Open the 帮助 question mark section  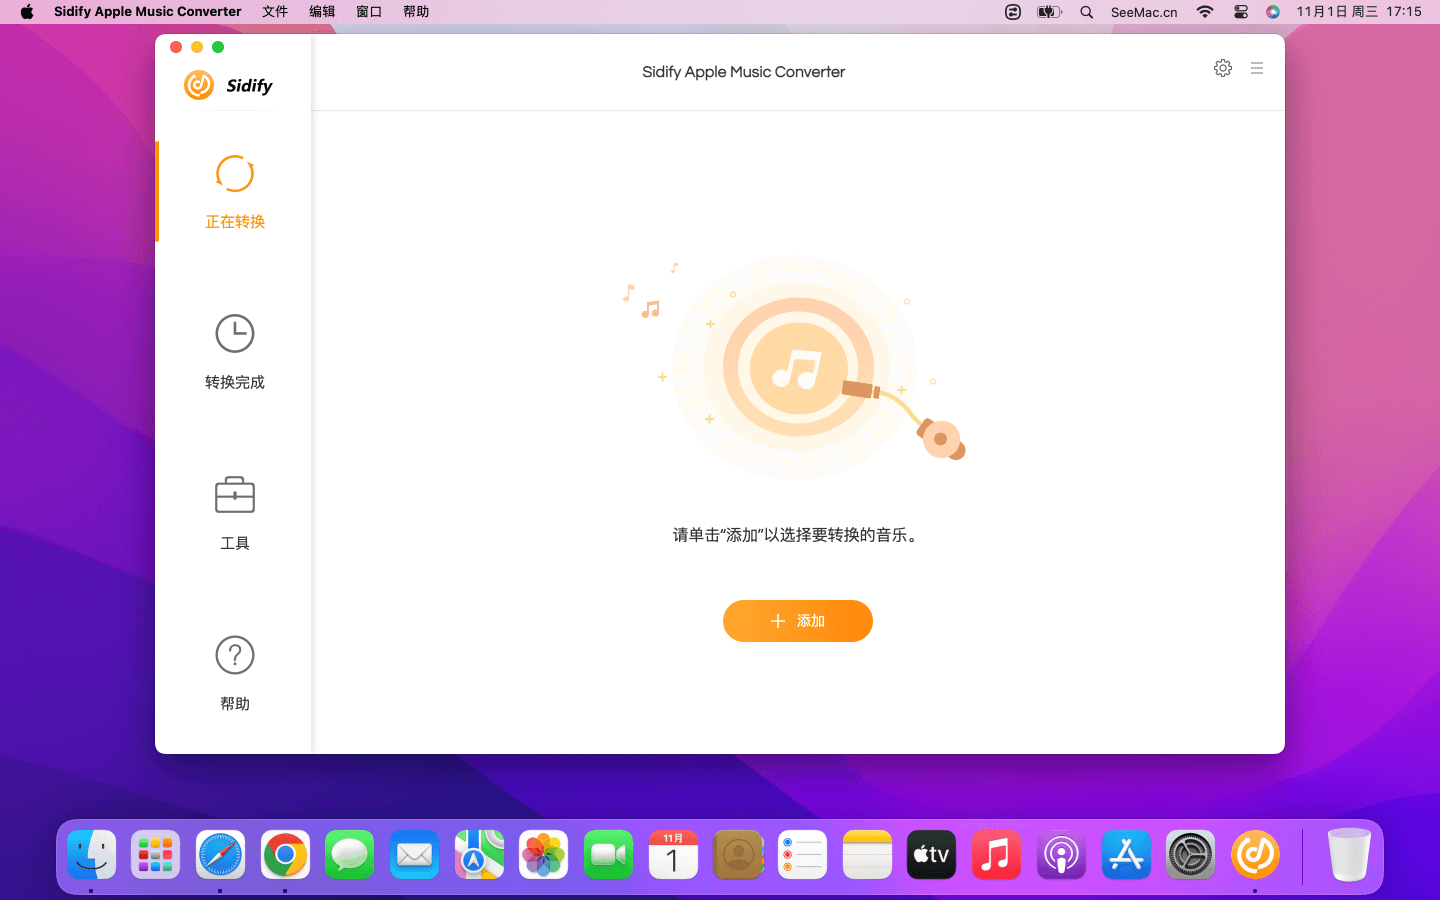click(x=234, y=656)
